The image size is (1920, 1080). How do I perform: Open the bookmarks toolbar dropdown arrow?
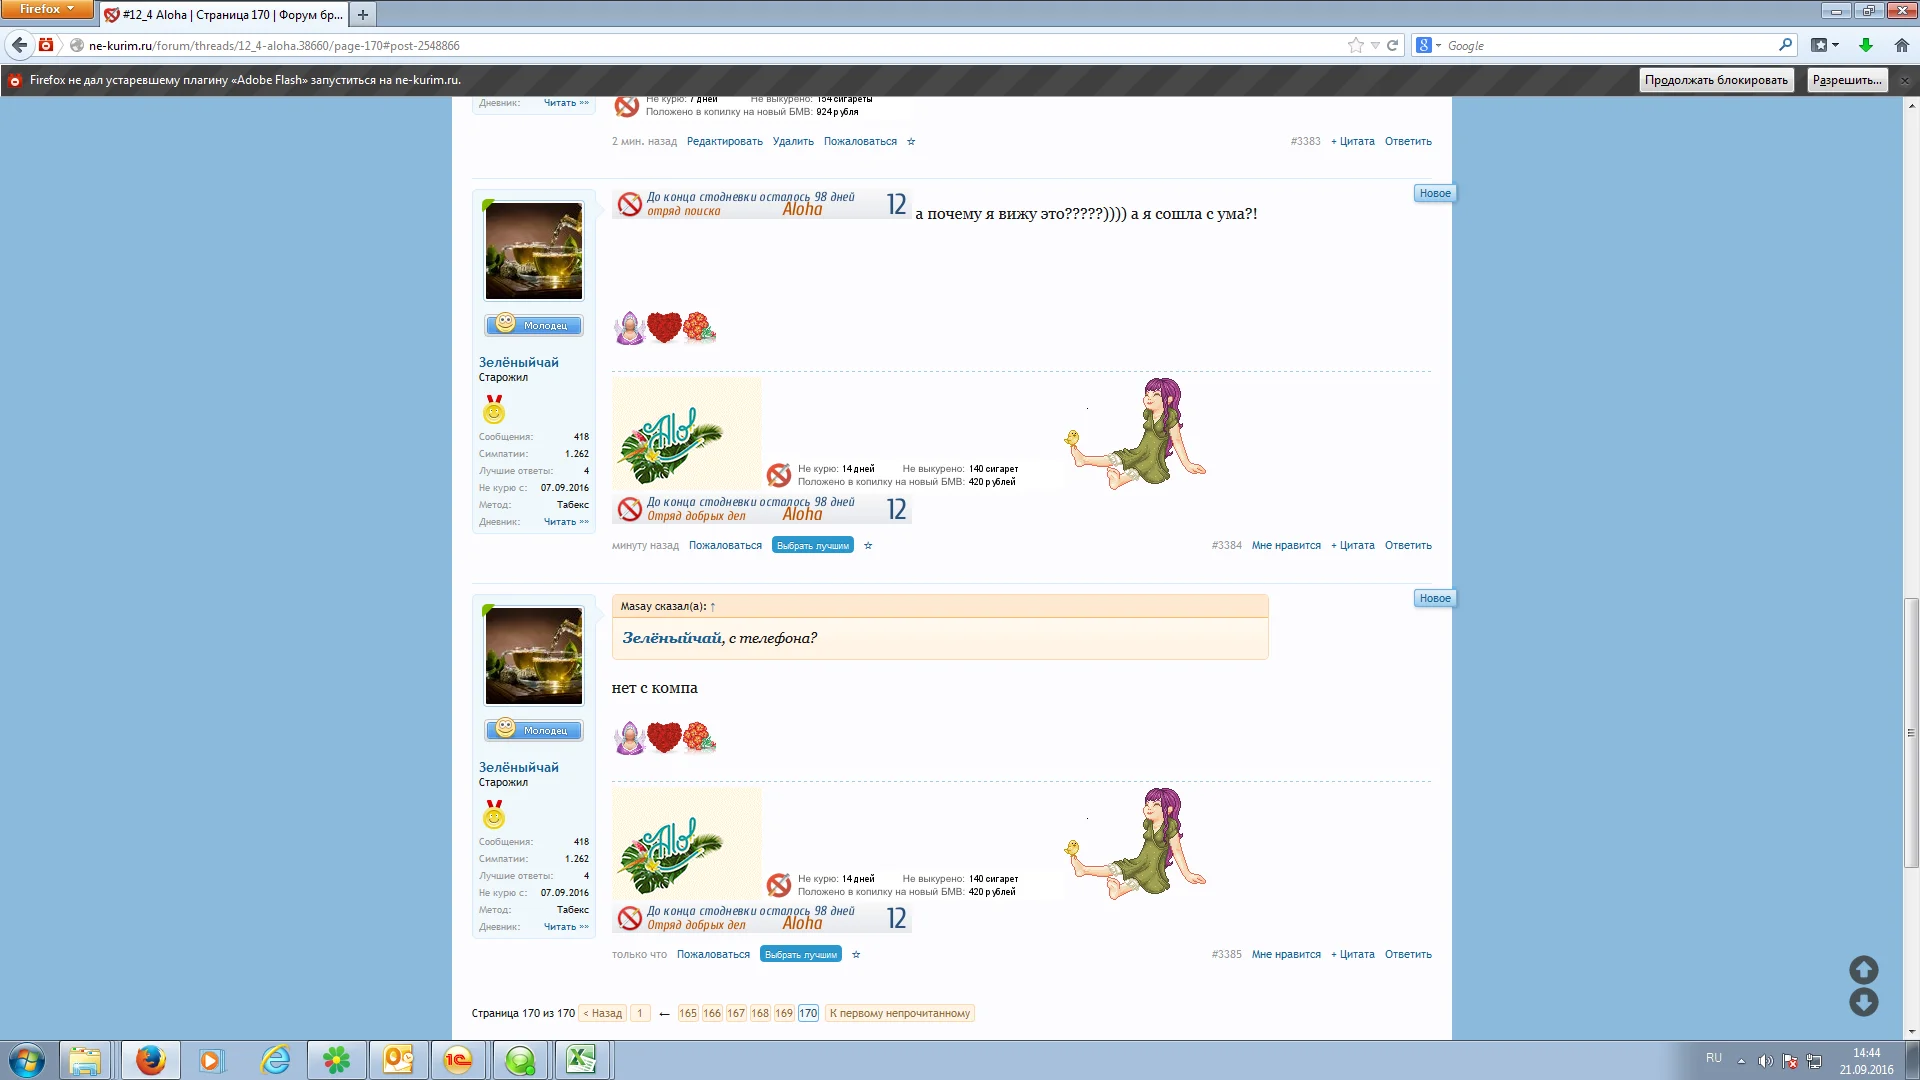(x=1835, y=45)
